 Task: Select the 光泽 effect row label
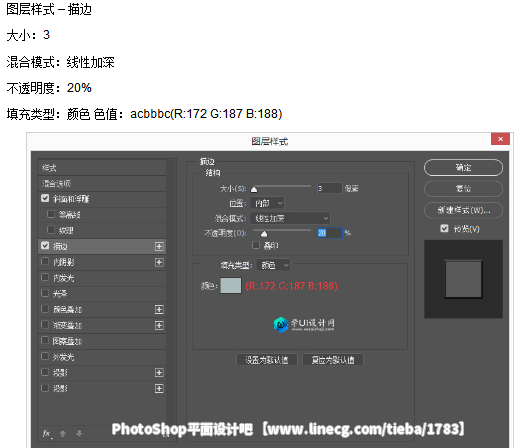60,294
